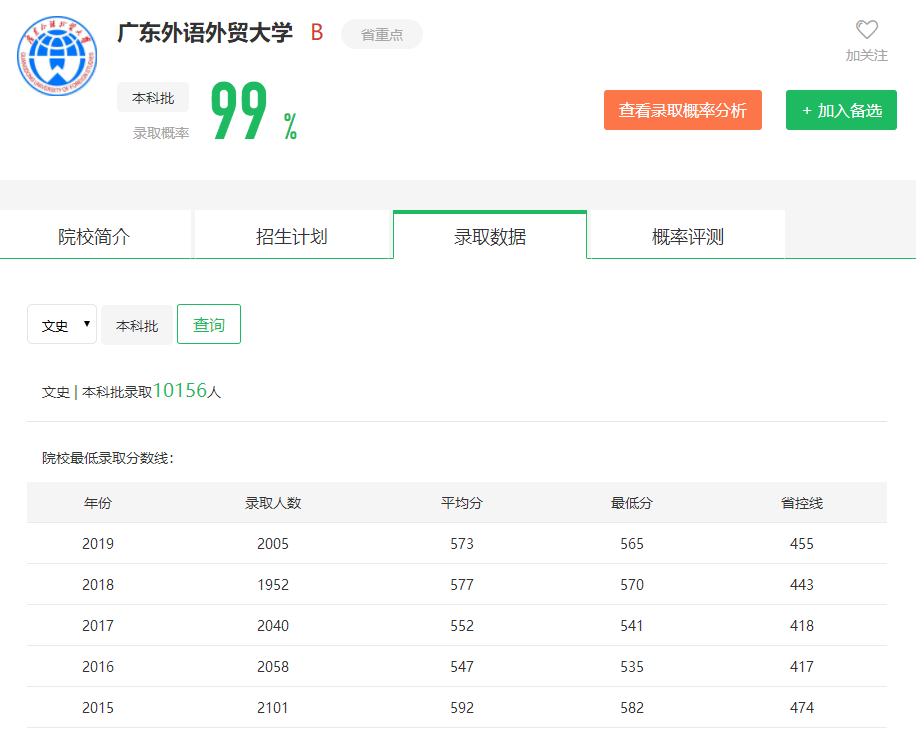
Task: Click provincial line 417
Action: pos(802,666)
